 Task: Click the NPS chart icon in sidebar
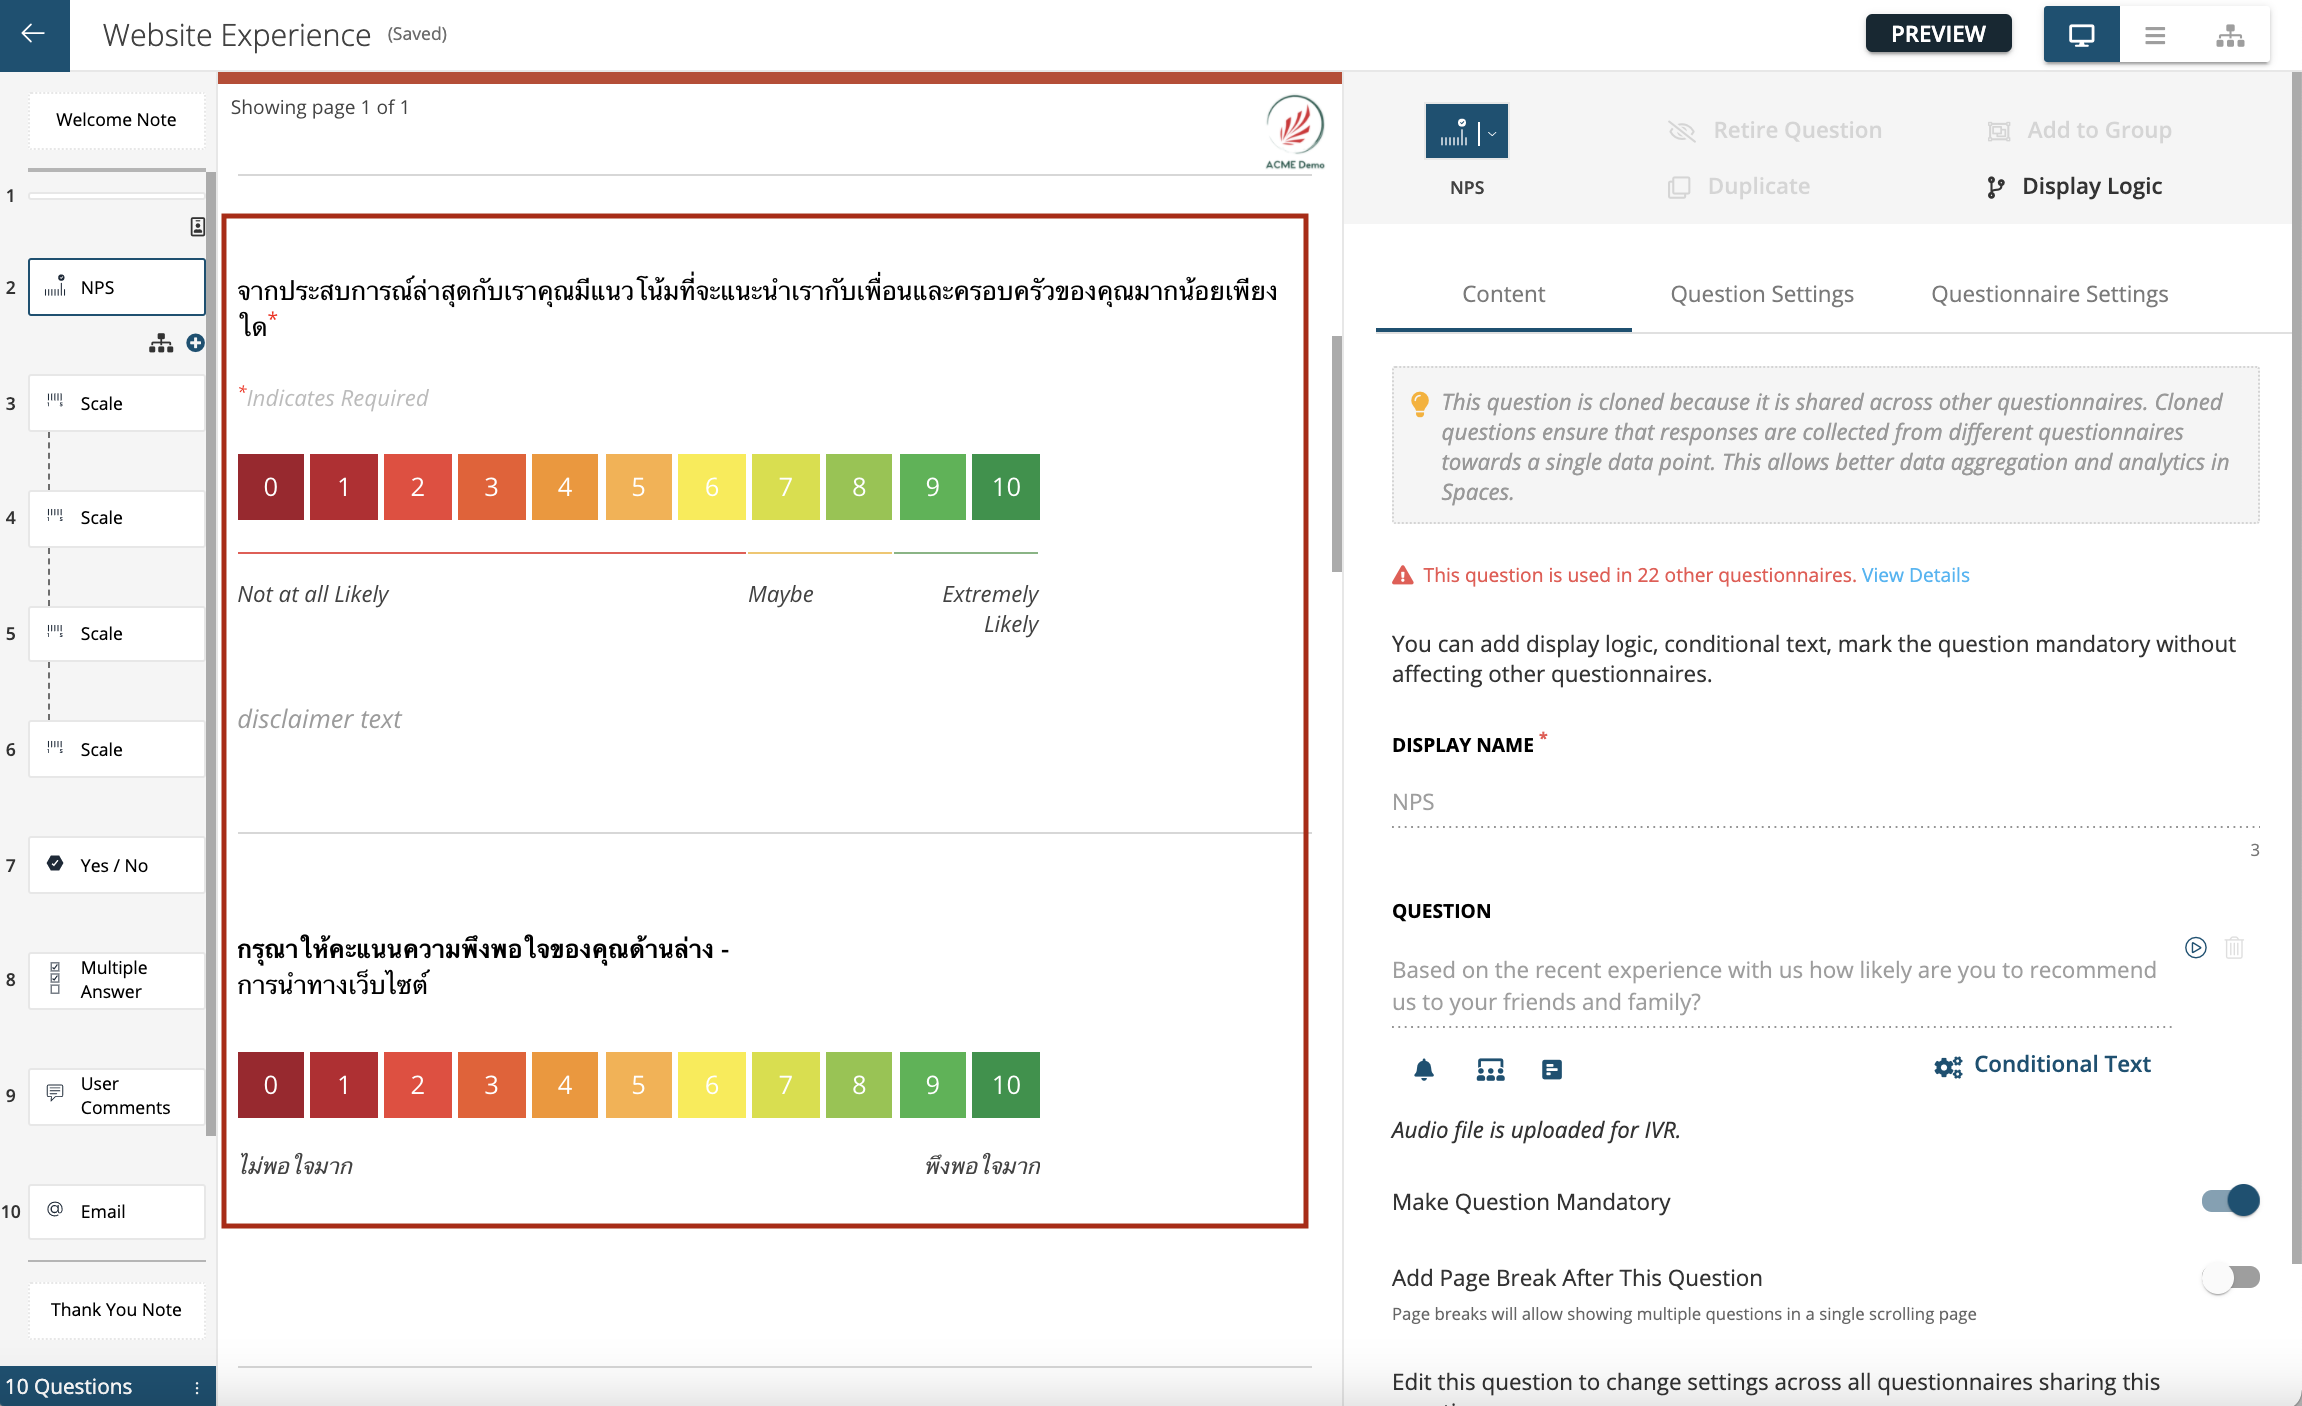56,286
